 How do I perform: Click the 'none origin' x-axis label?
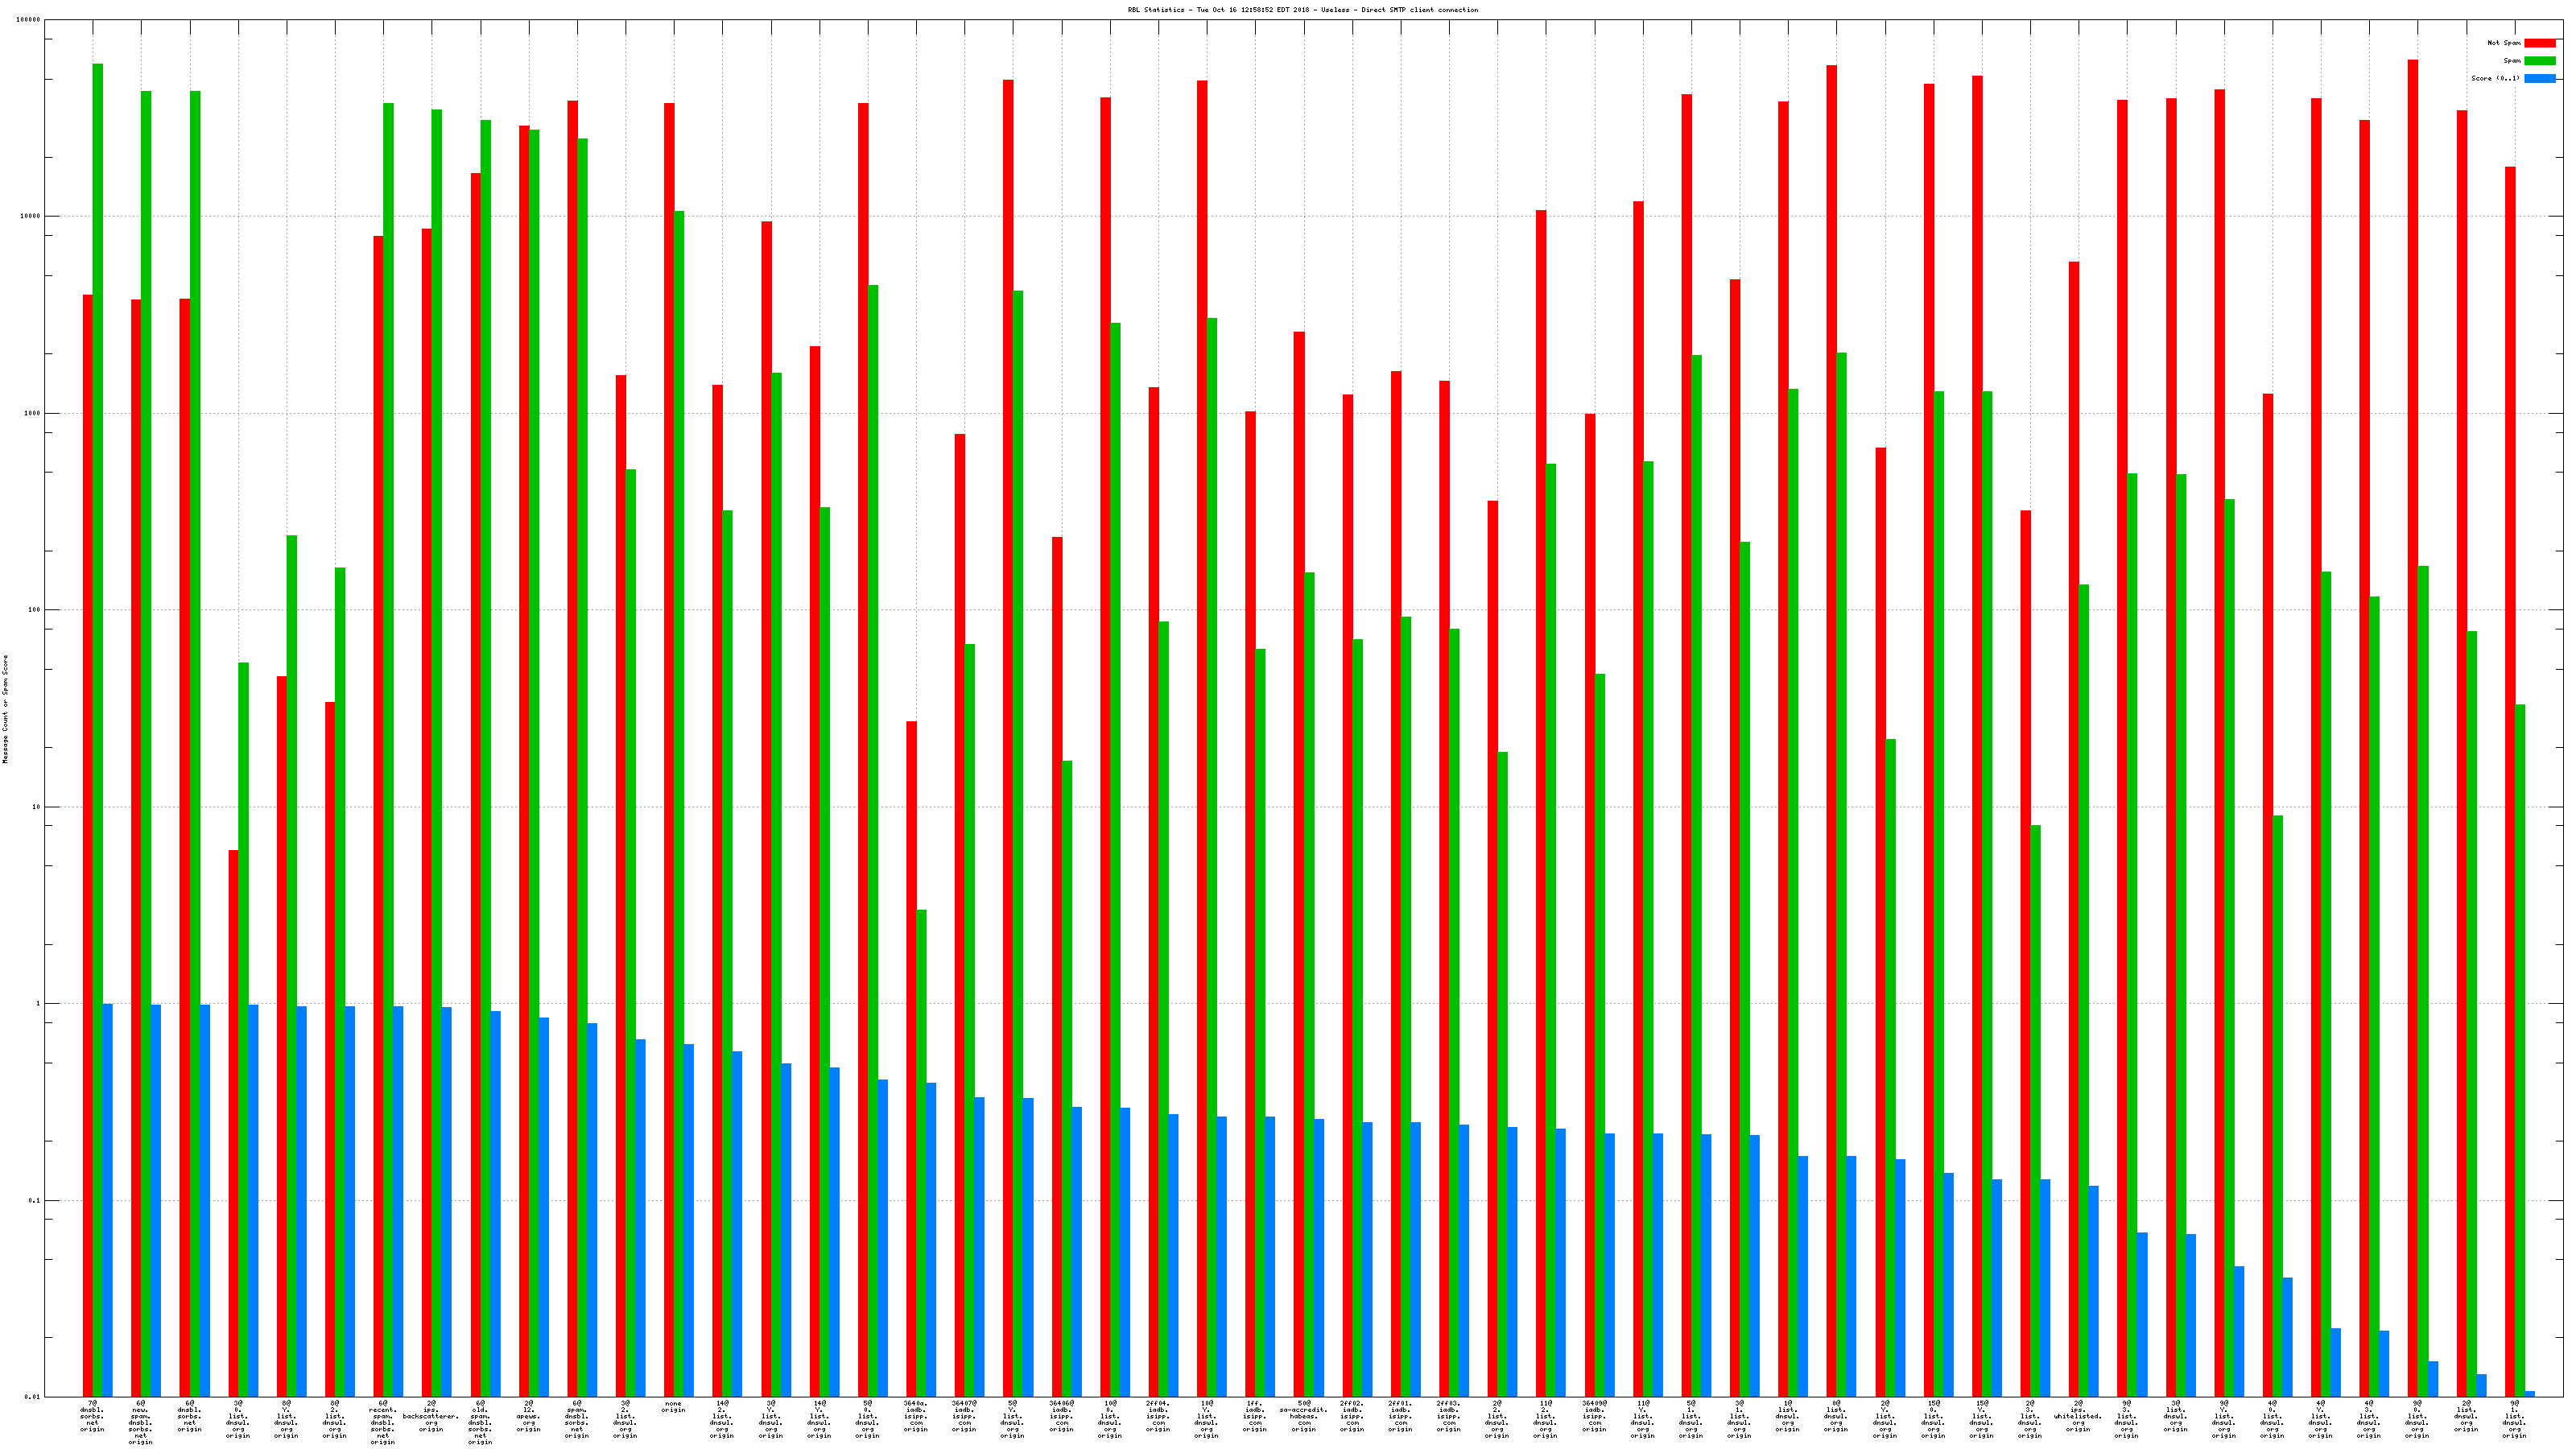coord(673,1407)
